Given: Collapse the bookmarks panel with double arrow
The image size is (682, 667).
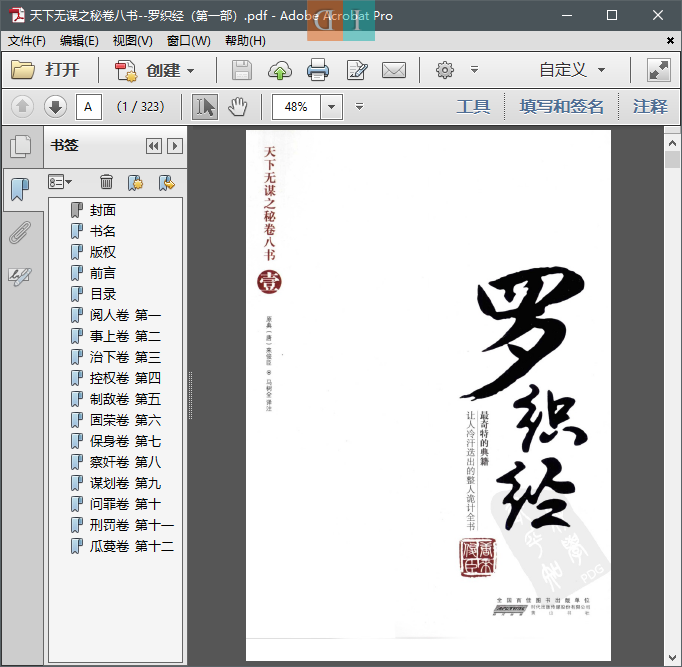Looking at the screenshot, I should pyautogui.click(x=154, y=146).
